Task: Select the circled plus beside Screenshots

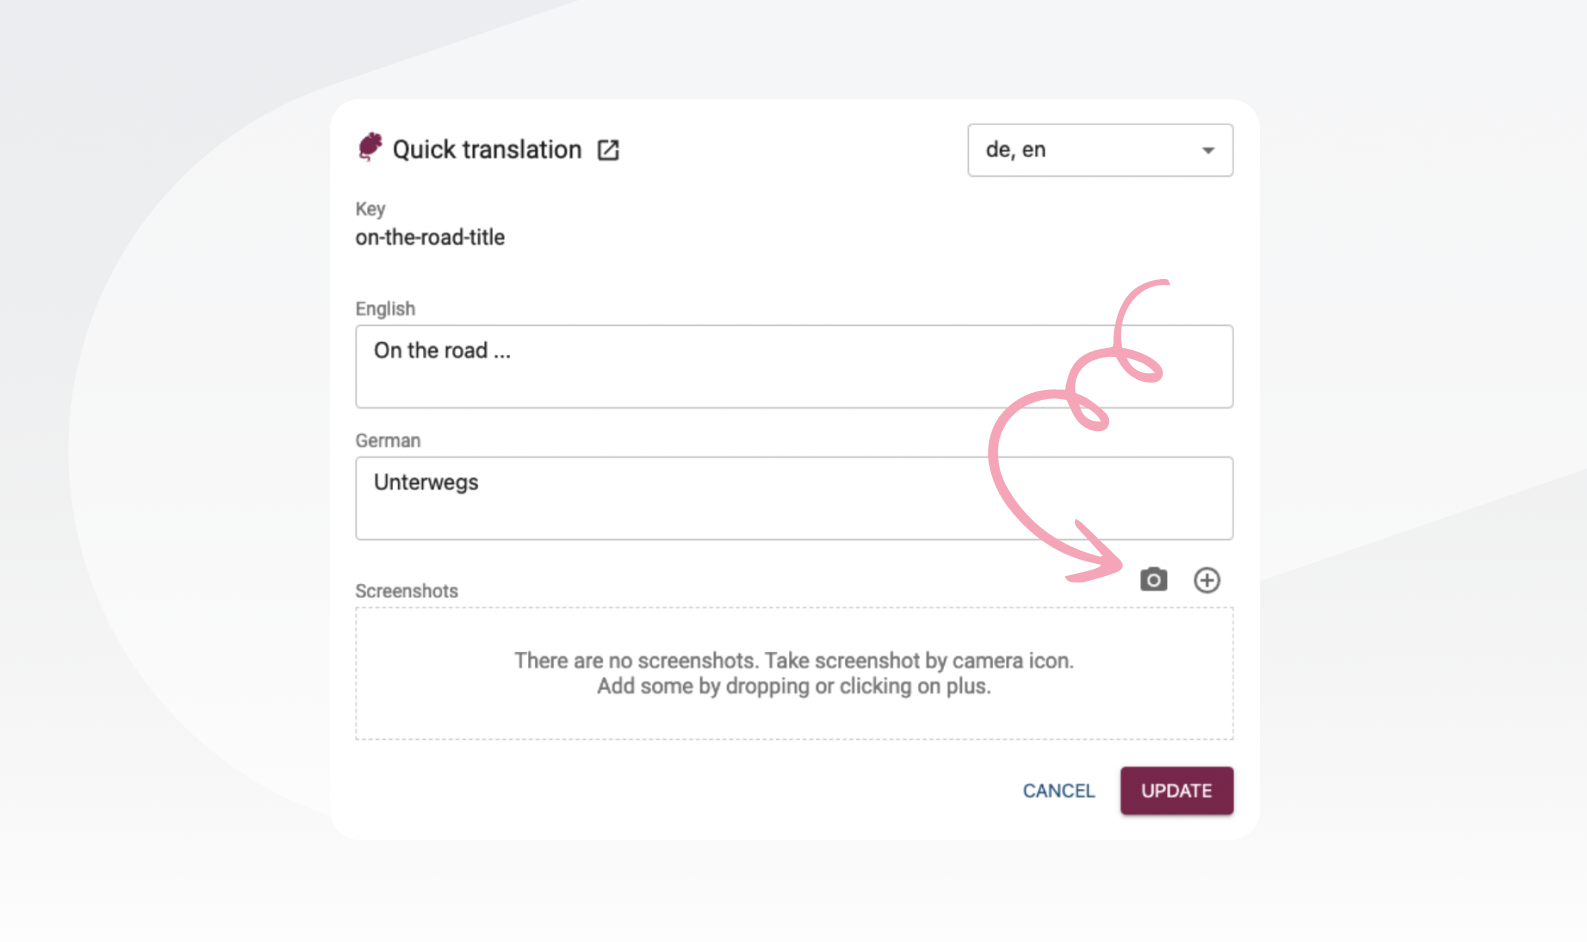Action: [1207, 580]
